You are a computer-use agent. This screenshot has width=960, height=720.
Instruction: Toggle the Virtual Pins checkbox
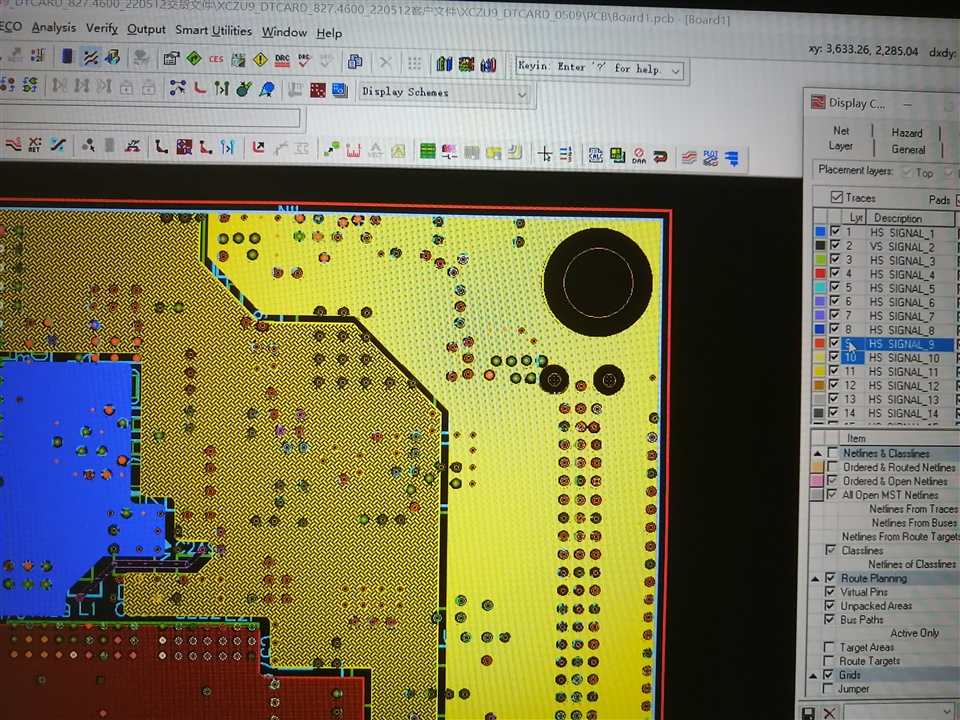coord(830,591)
